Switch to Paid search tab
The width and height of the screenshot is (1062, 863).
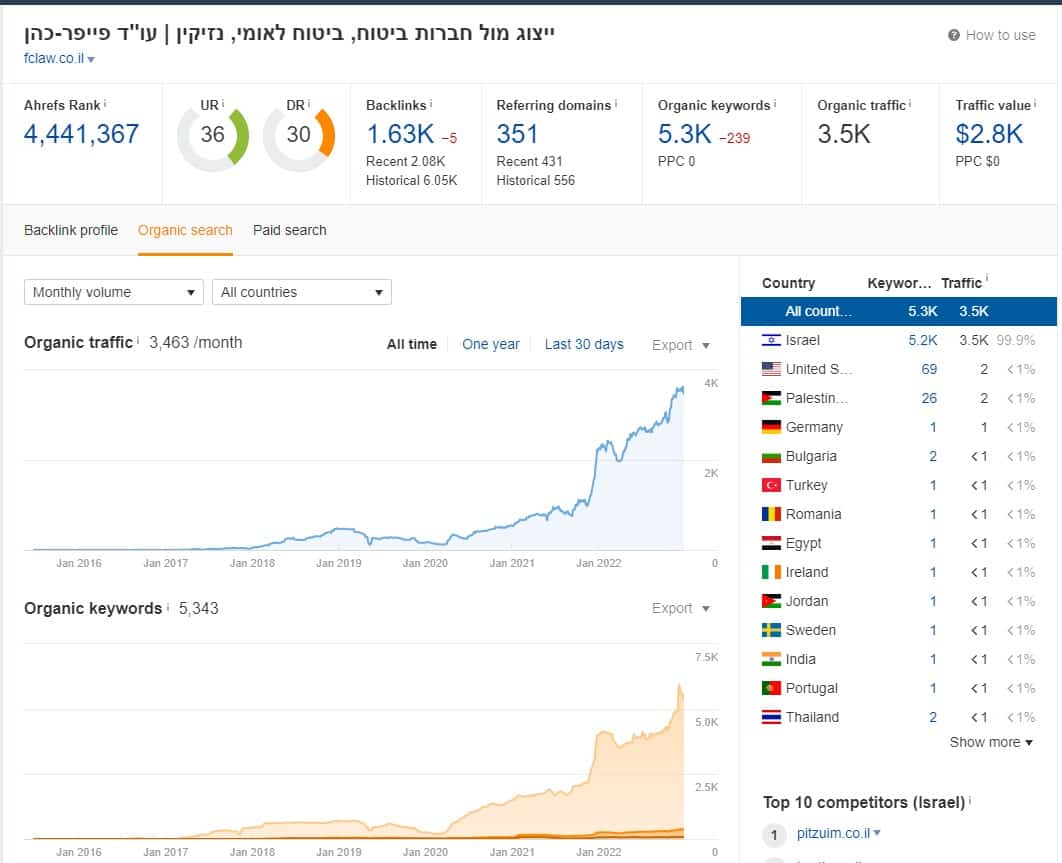pos(290,230)
